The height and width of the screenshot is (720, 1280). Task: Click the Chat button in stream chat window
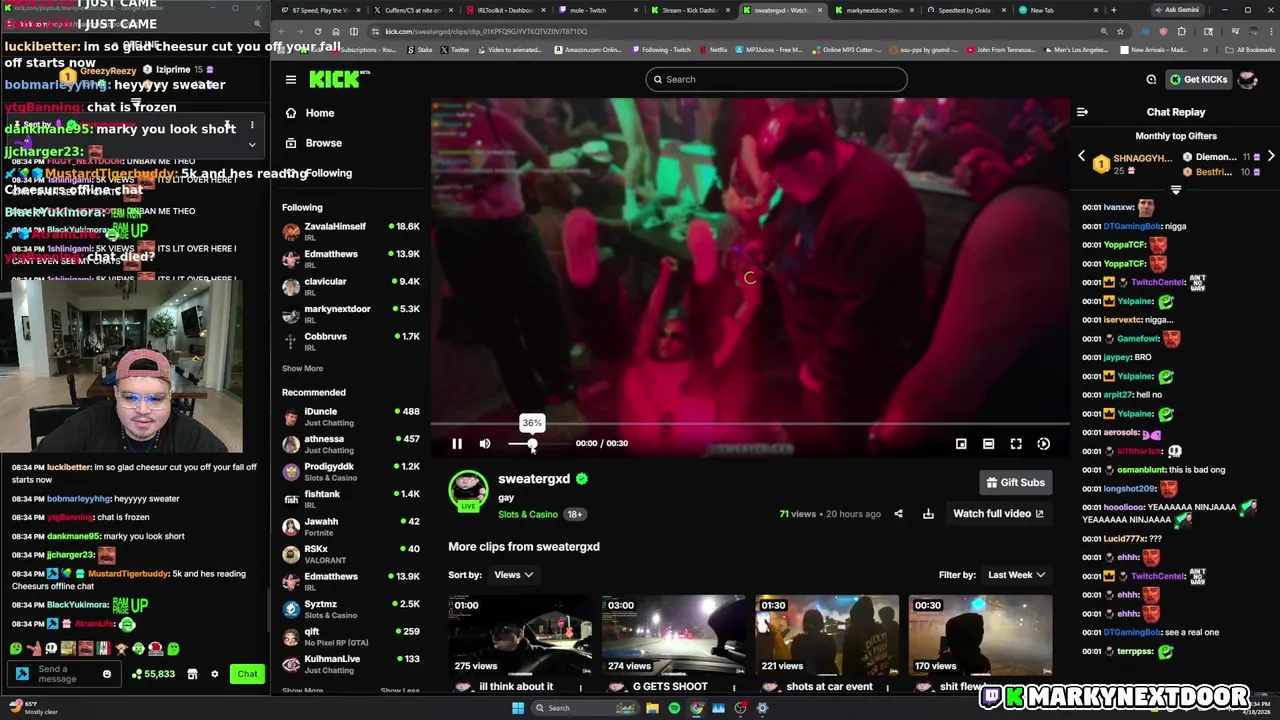click(x=247, y=674)
